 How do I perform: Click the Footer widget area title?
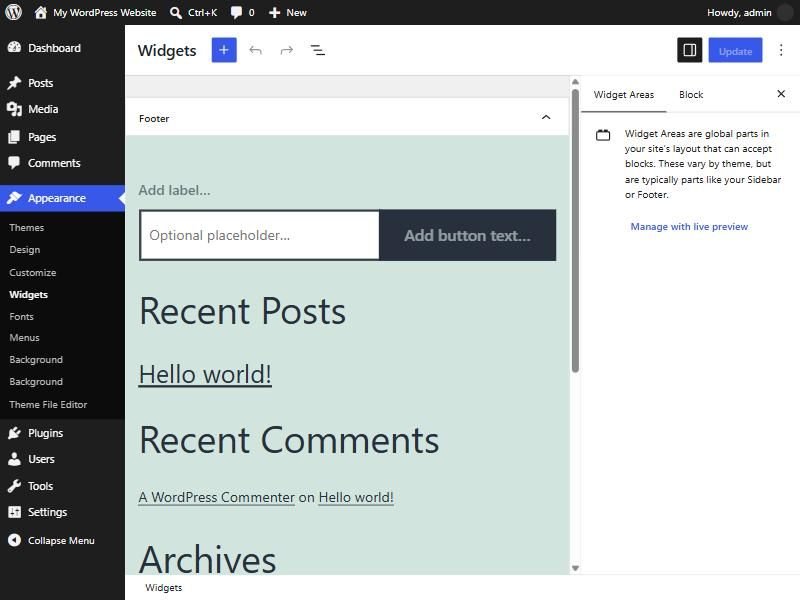154,118
